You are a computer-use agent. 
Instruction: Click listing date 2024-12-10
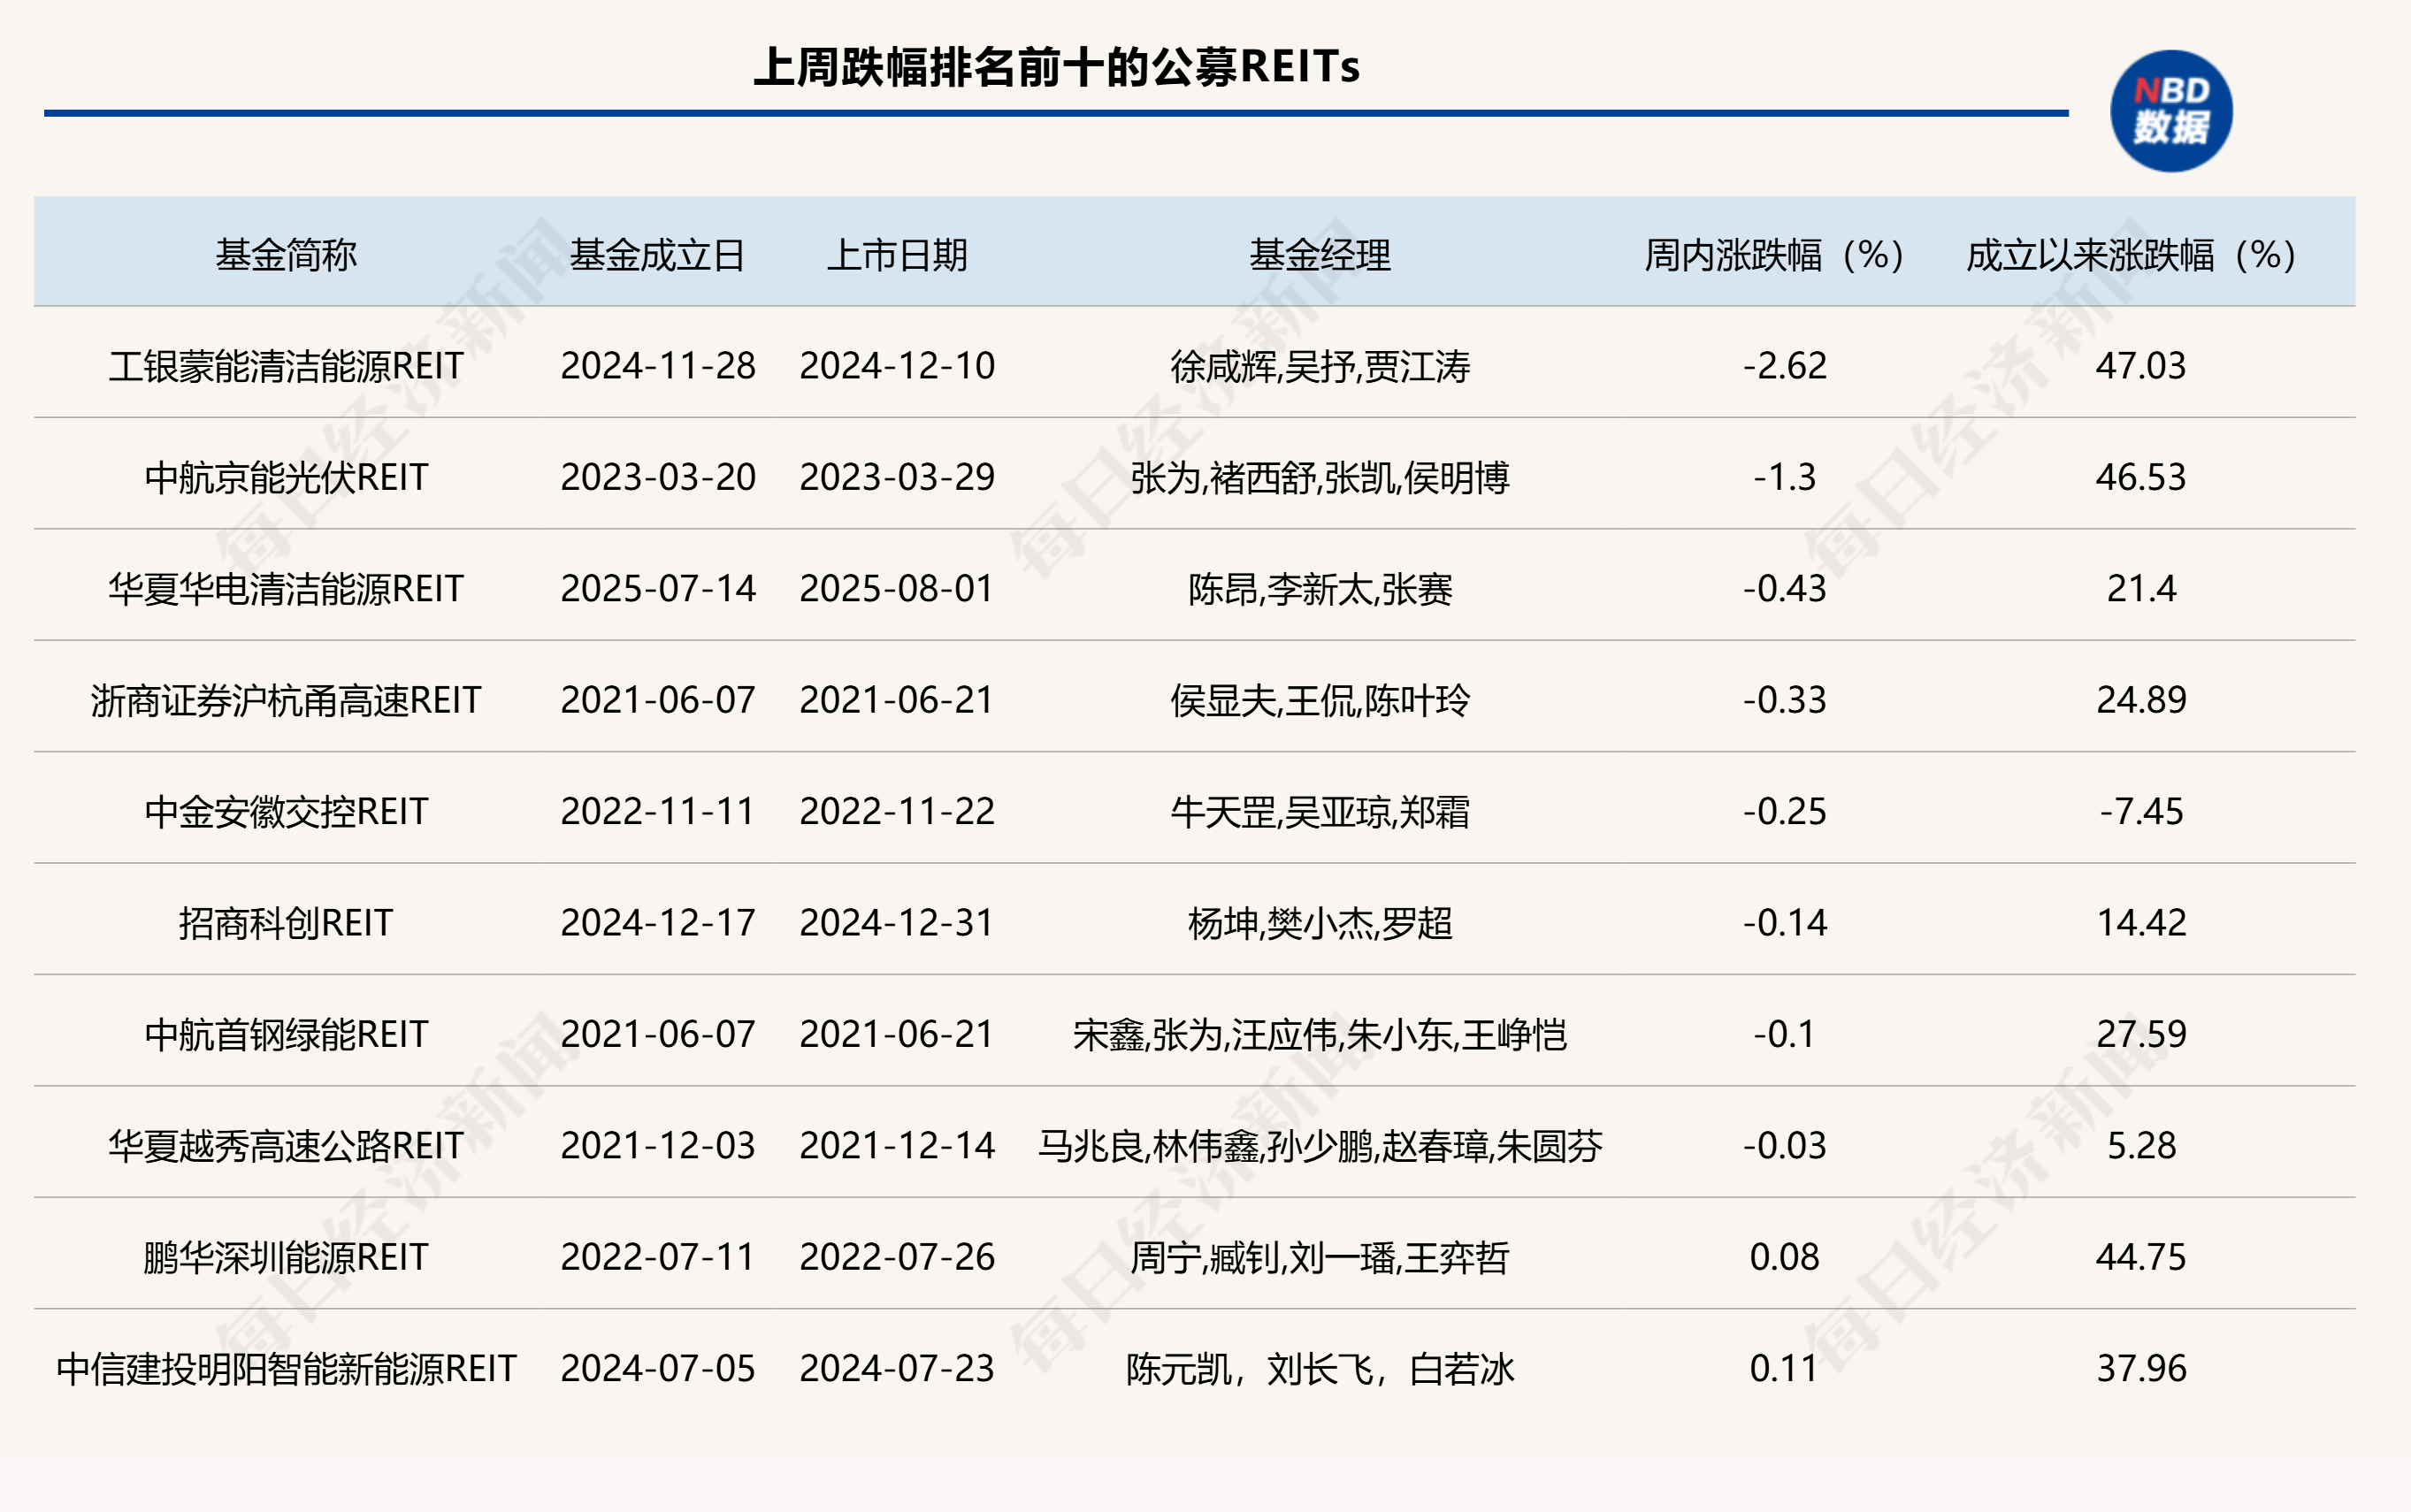tap(897, 366)
